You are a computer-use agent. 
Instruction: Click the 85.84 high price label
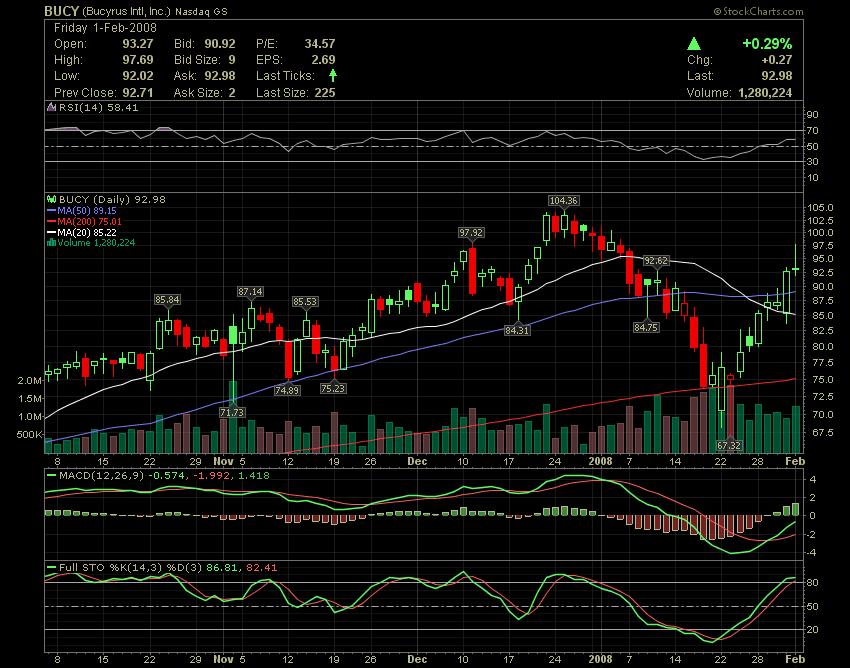pyautogui.click(x=167, y=300)
